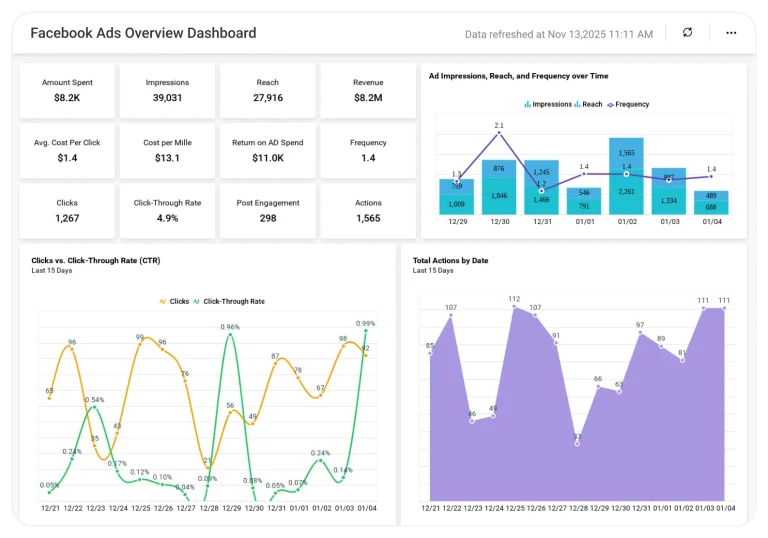Screen dimensions: 768x538
Task: Click the refresh data icon
Action: coord(687,32)
